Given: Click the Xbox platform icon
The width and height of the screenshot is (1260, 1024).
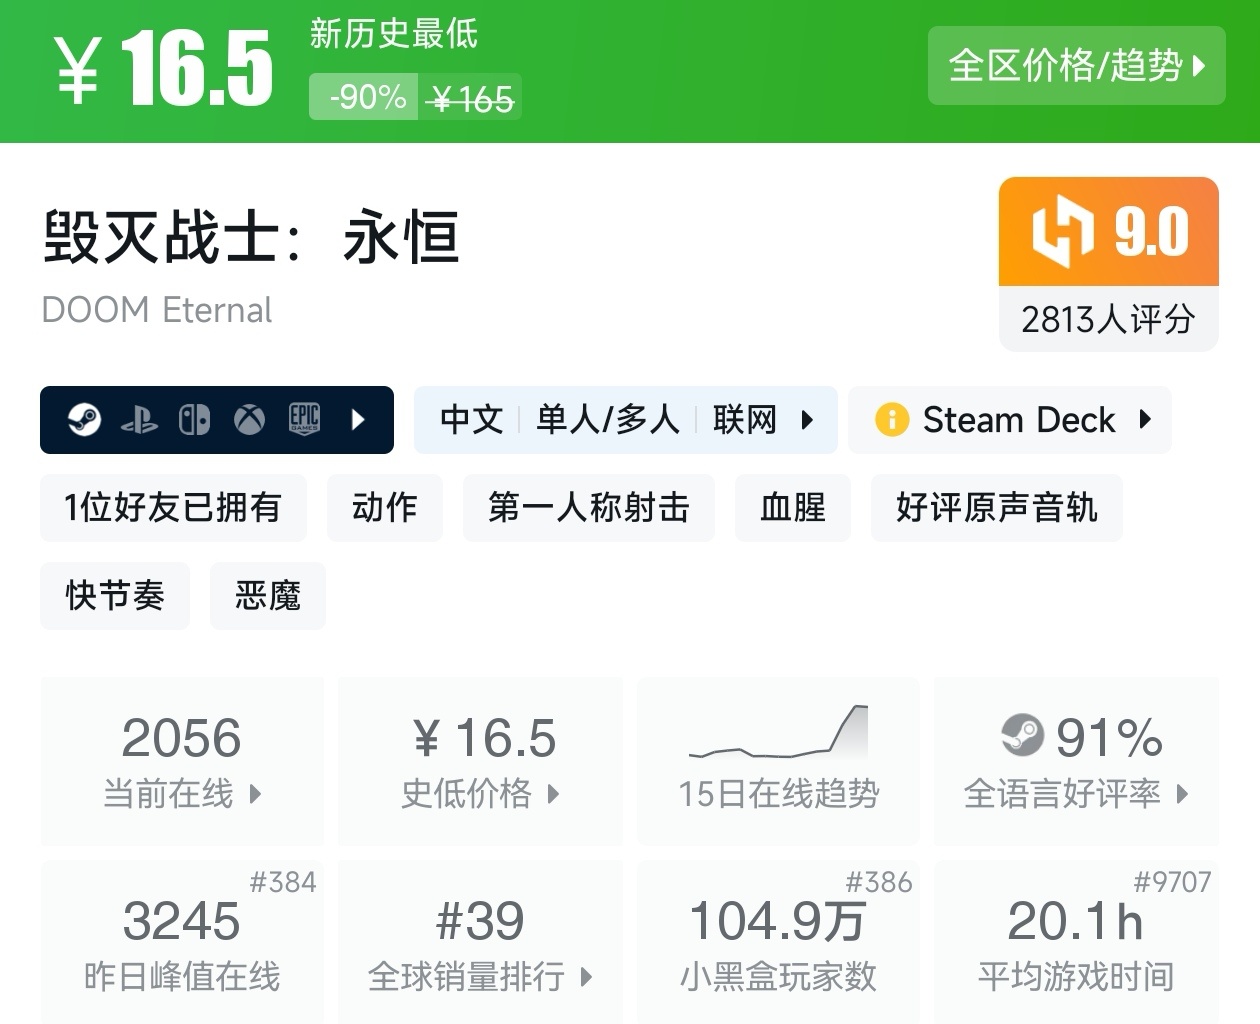Looking at the screenshot, I should pos(249,420).
